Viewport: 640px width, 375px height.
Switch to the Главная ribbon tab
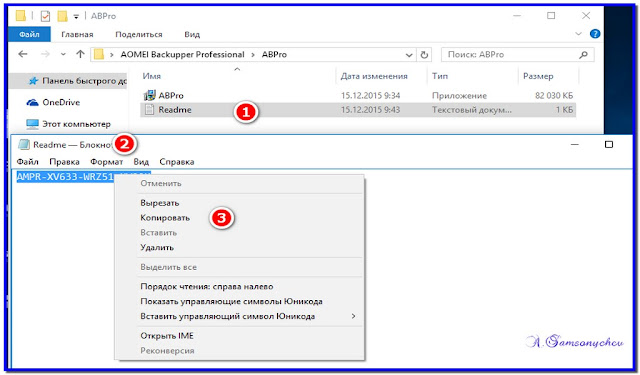click(77, 34)
